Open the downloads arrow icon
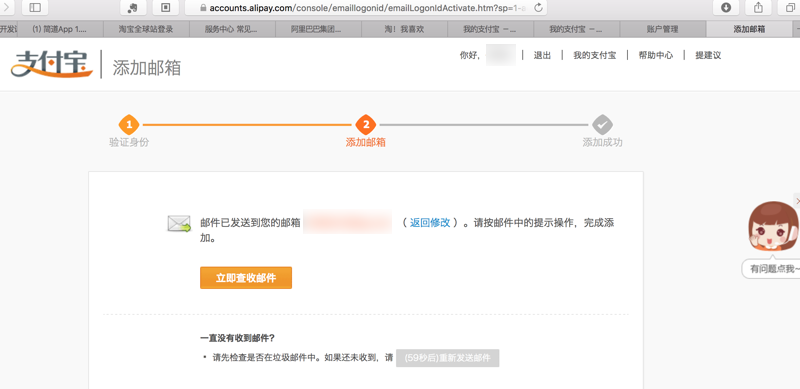 point(726,7)
